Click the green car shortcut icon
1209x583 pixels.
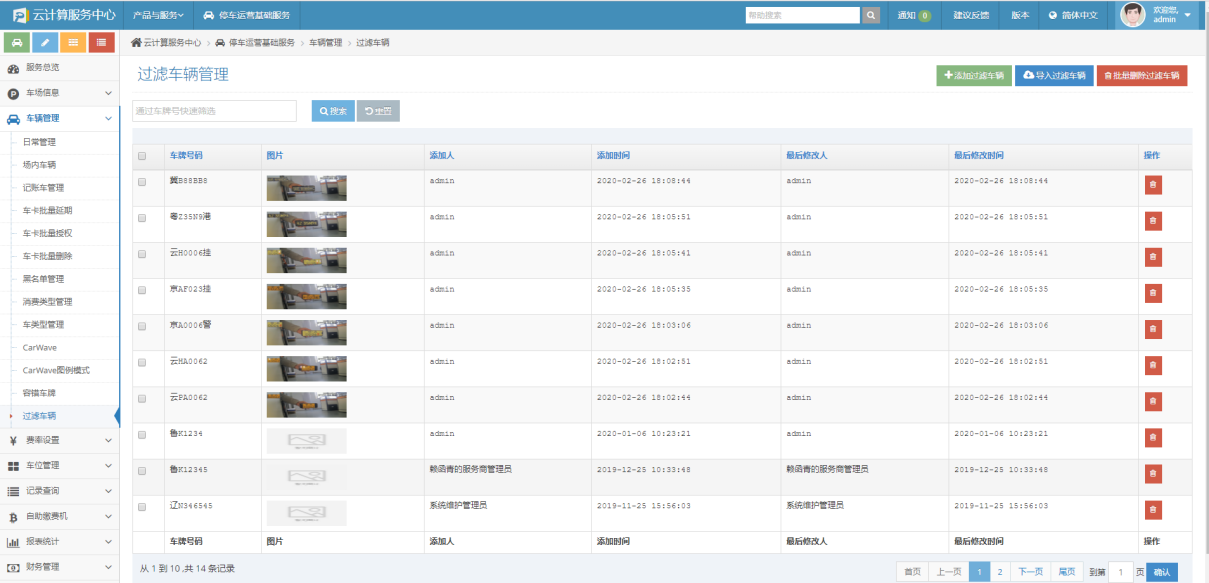coord(18,42)
